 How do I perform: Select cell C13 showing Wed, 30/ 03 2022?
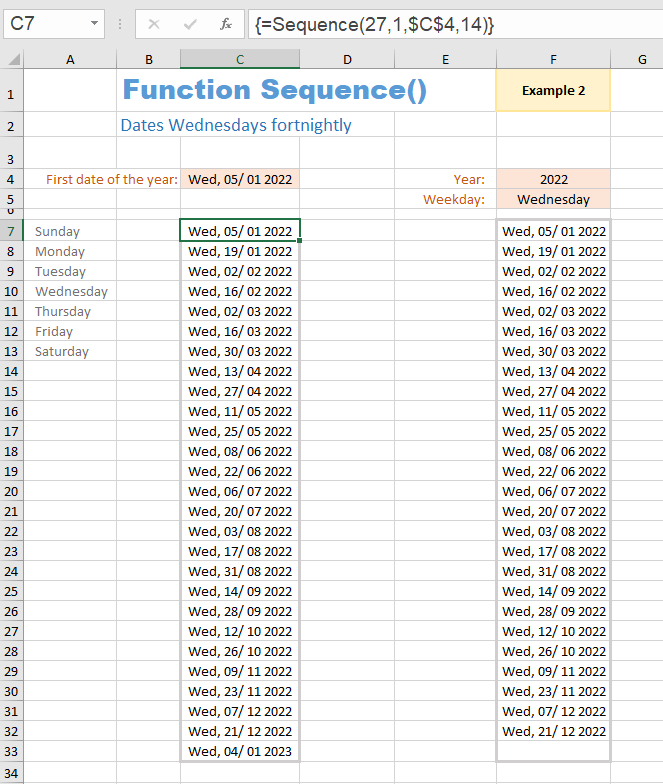click(x=240, y=351)
